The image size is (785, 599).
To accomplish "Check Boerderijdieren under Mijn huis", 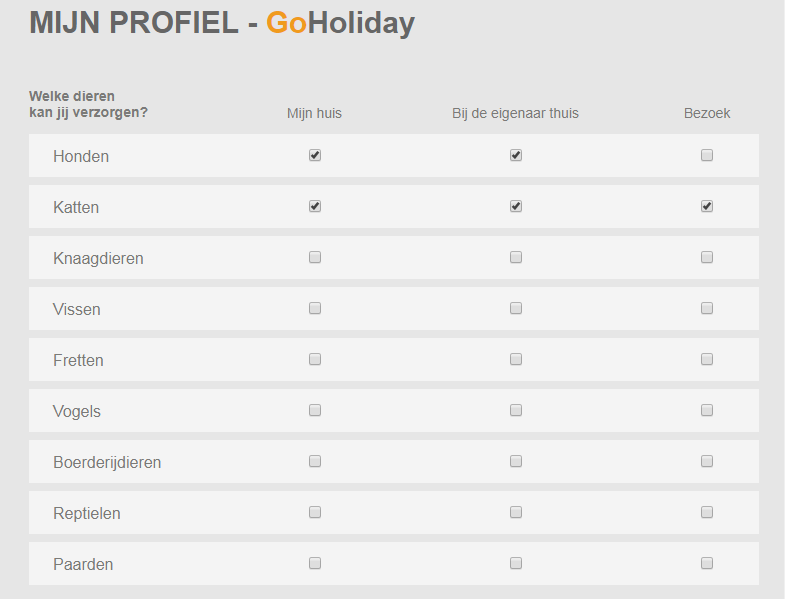I will click(315, 461).
